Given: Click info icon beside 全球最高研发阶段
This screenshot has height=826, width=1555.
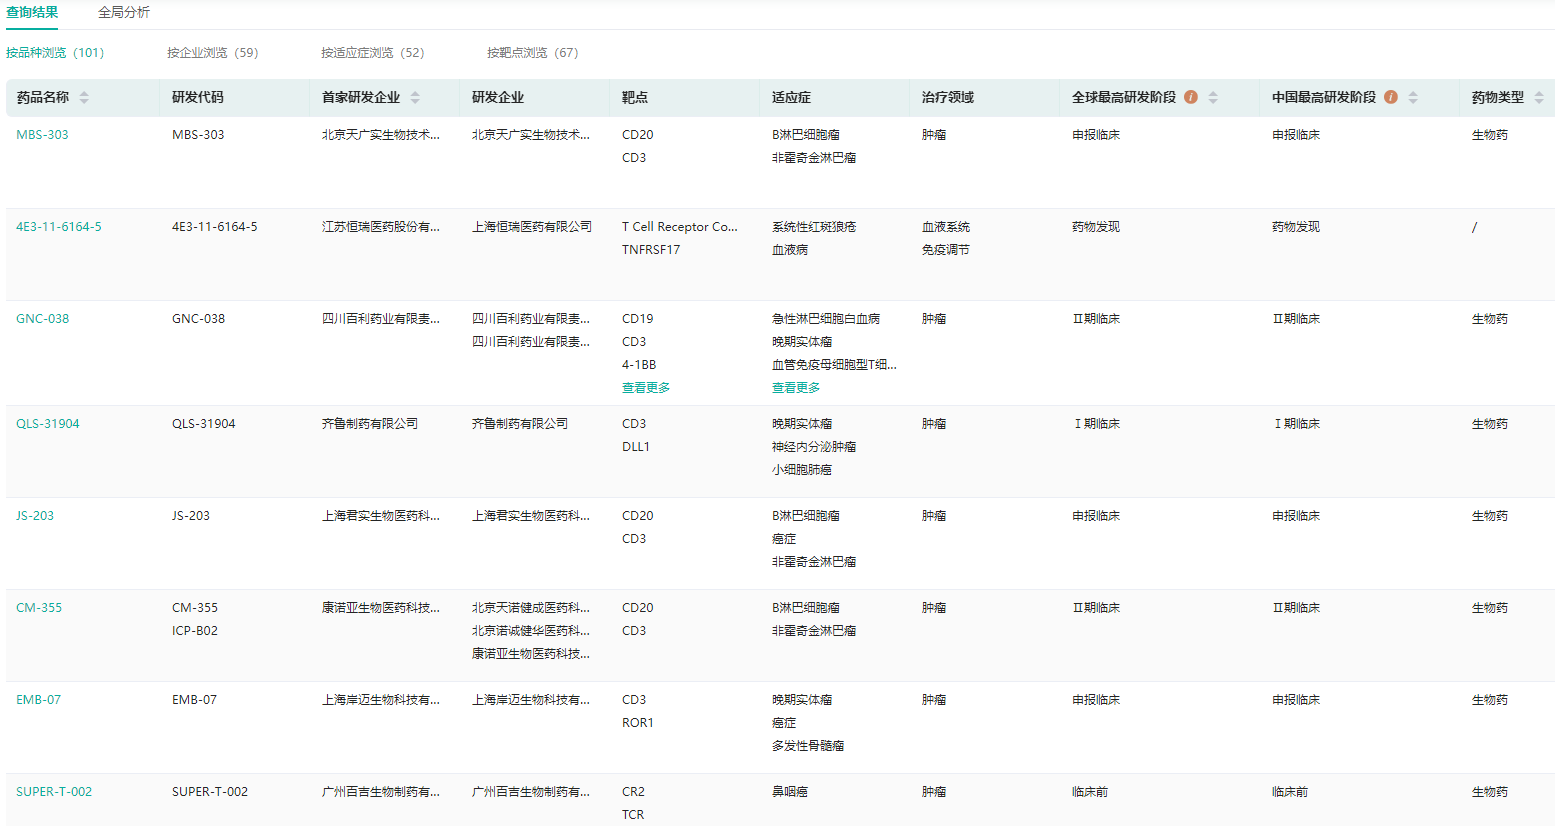Looking at the screenshot, I should click(1191, 97).
